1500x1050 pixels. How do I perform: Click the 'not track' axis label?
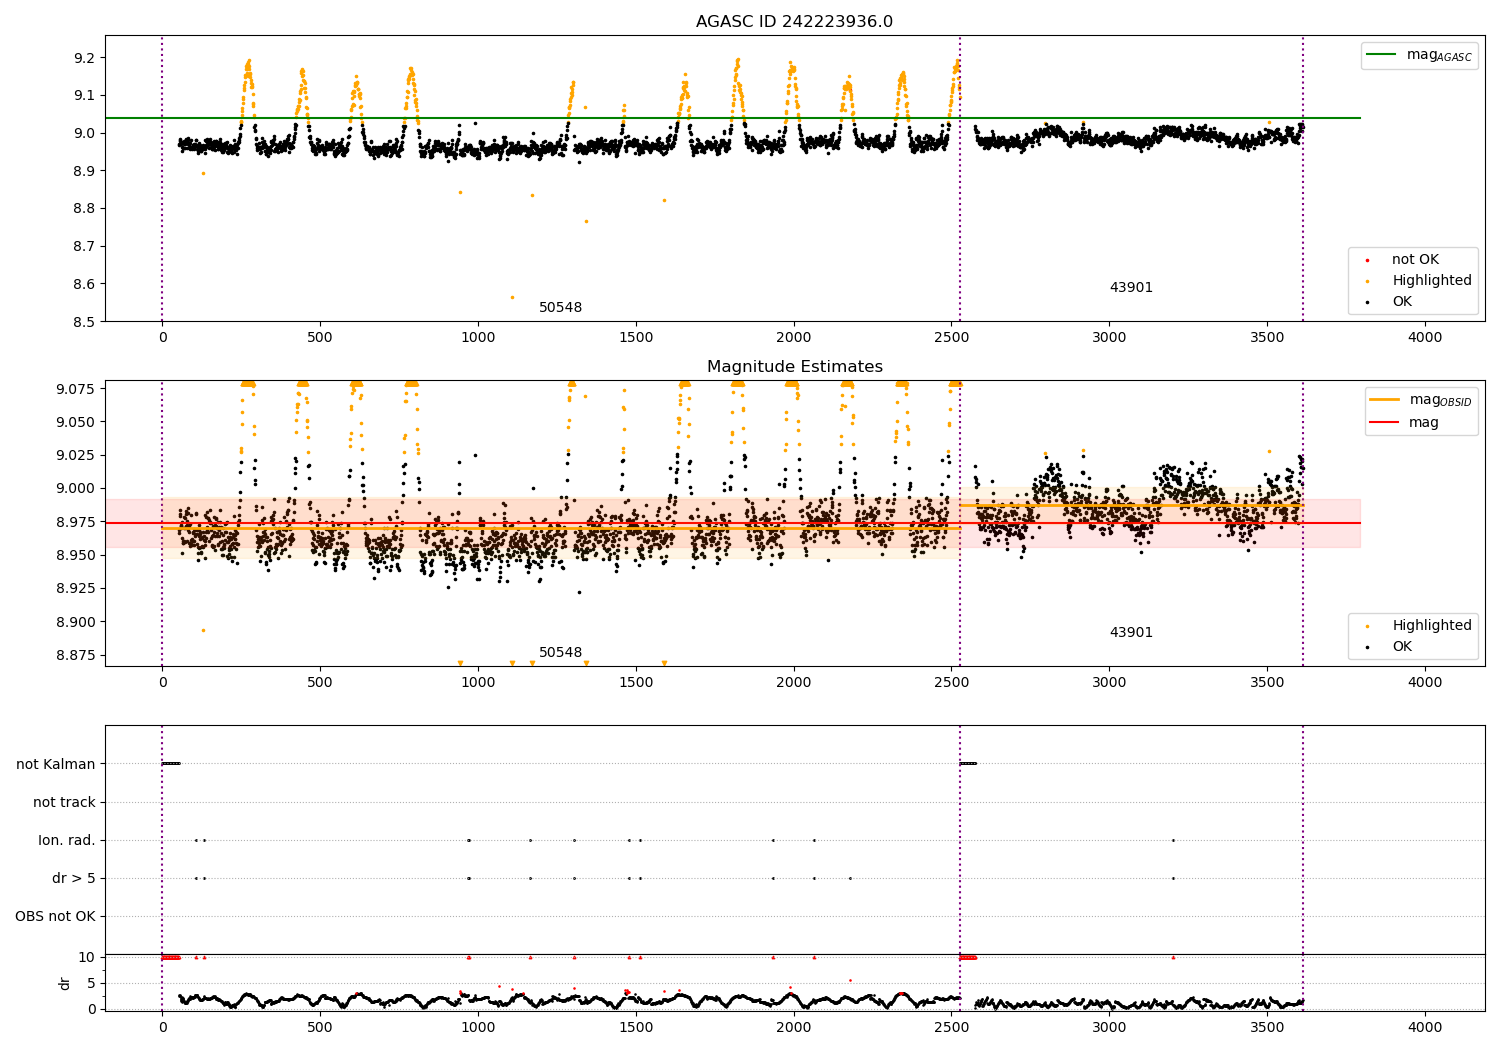pos(64,802)
